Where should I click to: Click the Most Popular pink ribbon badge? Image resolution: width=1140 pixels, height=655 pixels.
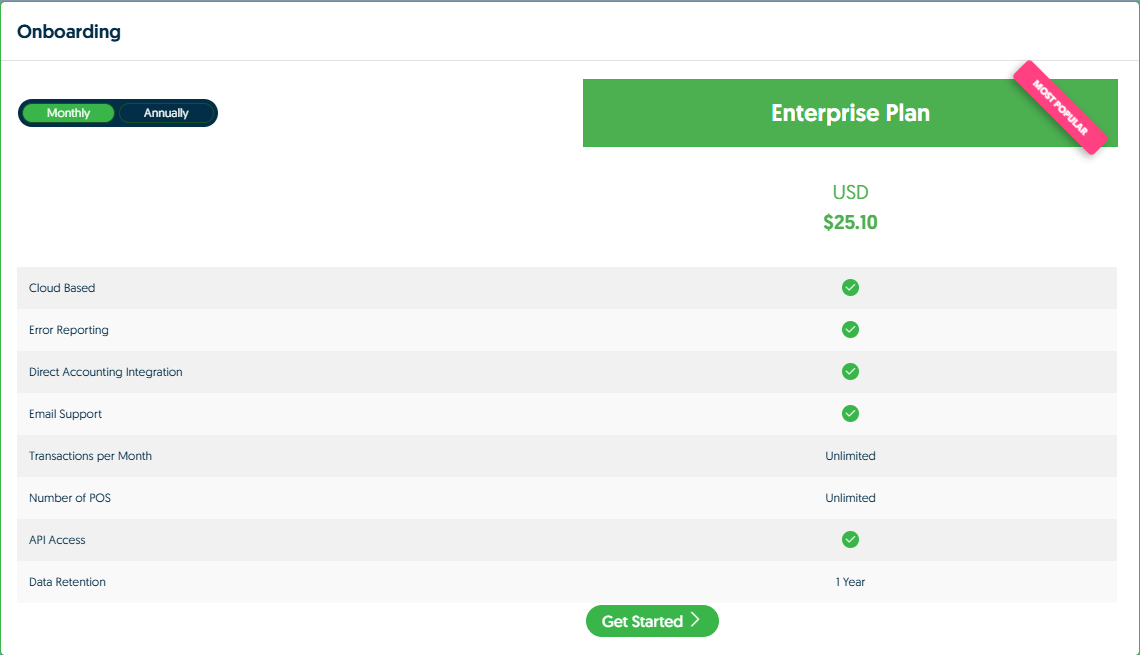[1060, 108]
